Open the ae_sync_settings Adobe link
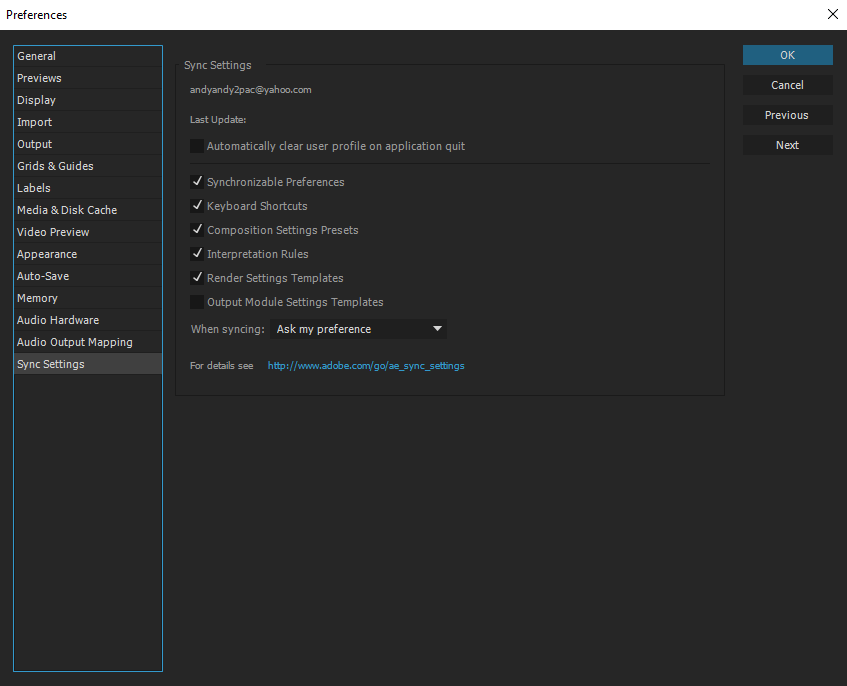Image resolution: width=847 pixels, height=686 pixels. (x=366, y=366)
